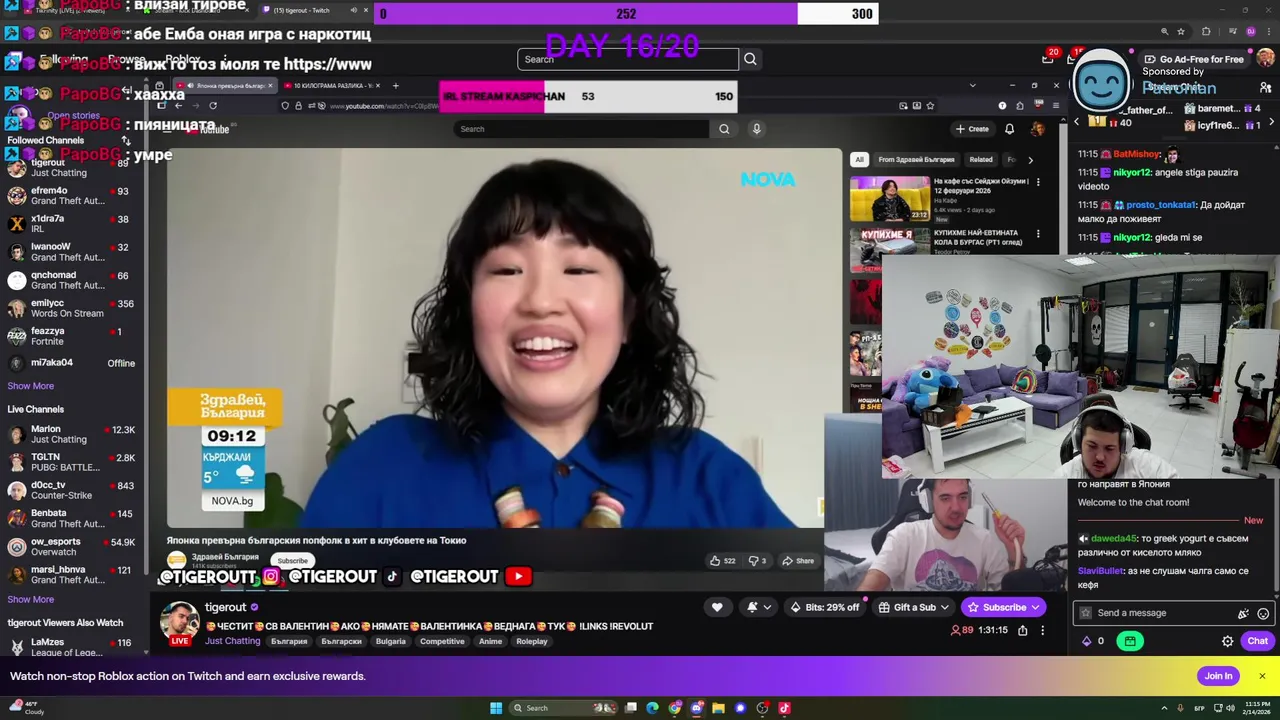
Task: Open YouTube notifications bell
Action: pos(1009,129)
